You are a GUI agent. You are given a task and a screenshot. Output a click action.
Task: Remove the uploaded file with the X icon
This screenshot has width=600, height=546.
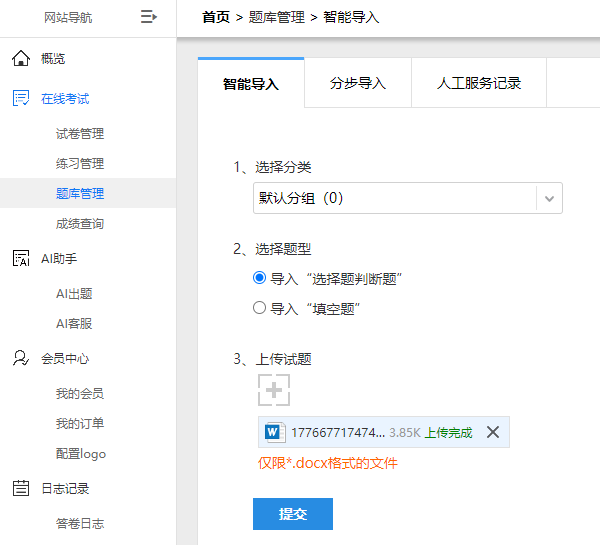pyautogui.click(x=493, y=432)
